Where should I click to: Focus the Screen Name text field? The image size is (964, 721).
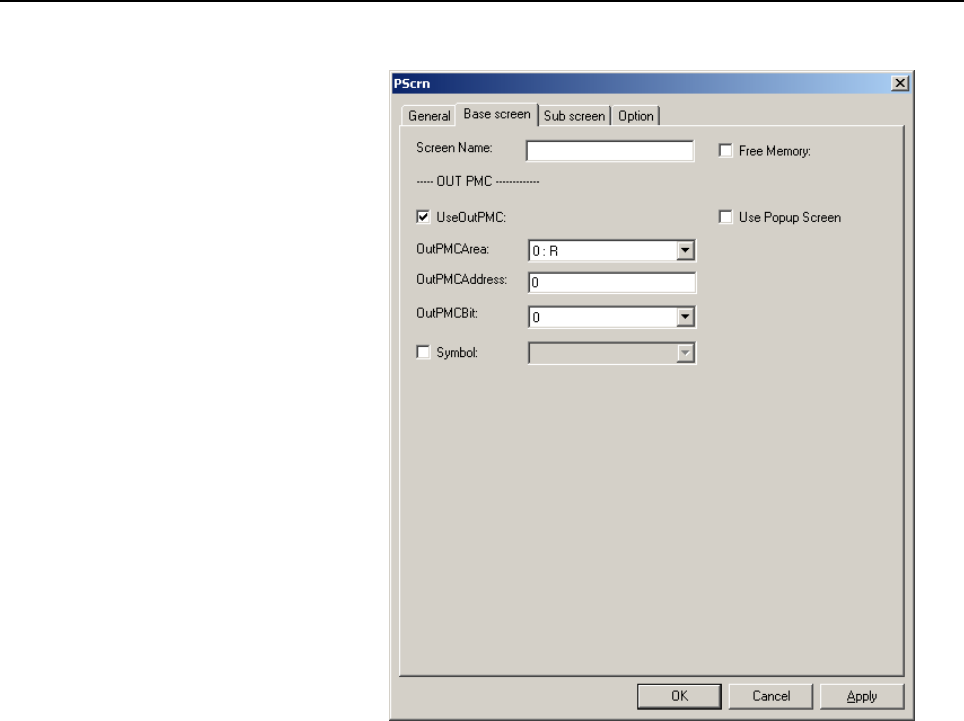tap(610, 151)
